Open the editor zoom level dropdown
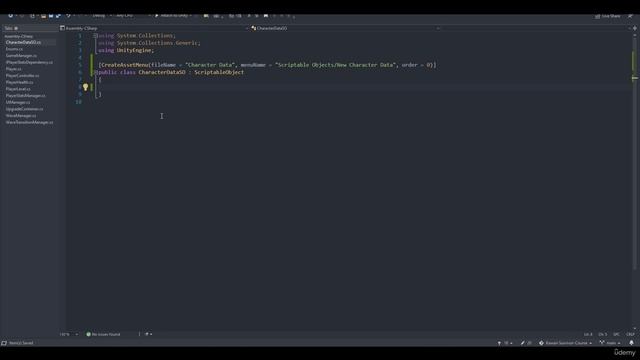The width and height of the screenshot is (640, 360). [x=69, y=334]
